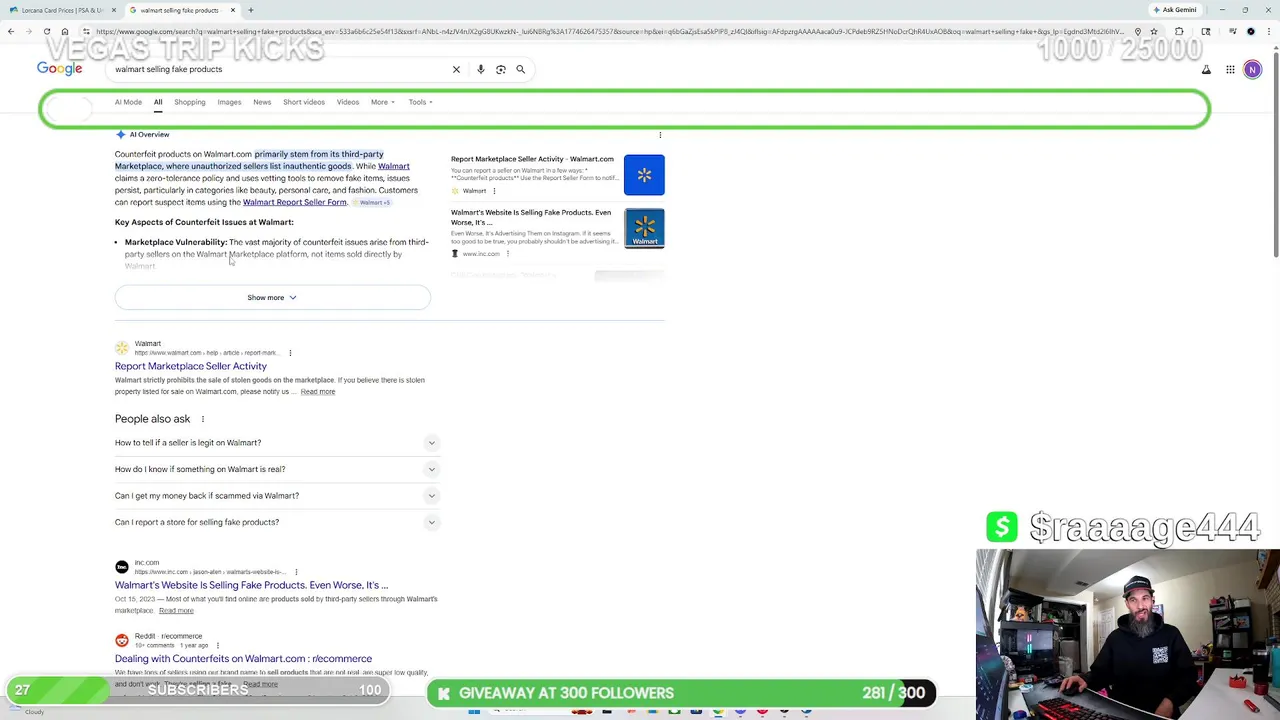The width and height of the screenshot is (1280, 720).
Task: Open site information icon in address bar
Action: pos(86,31)
